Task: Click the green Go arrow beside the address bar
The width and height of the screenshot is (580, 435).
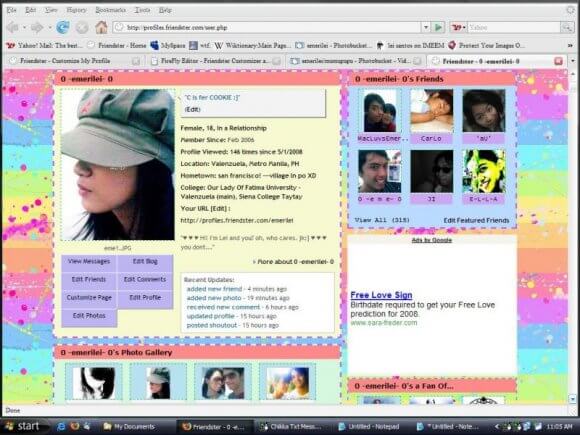Action: (438, 27)
